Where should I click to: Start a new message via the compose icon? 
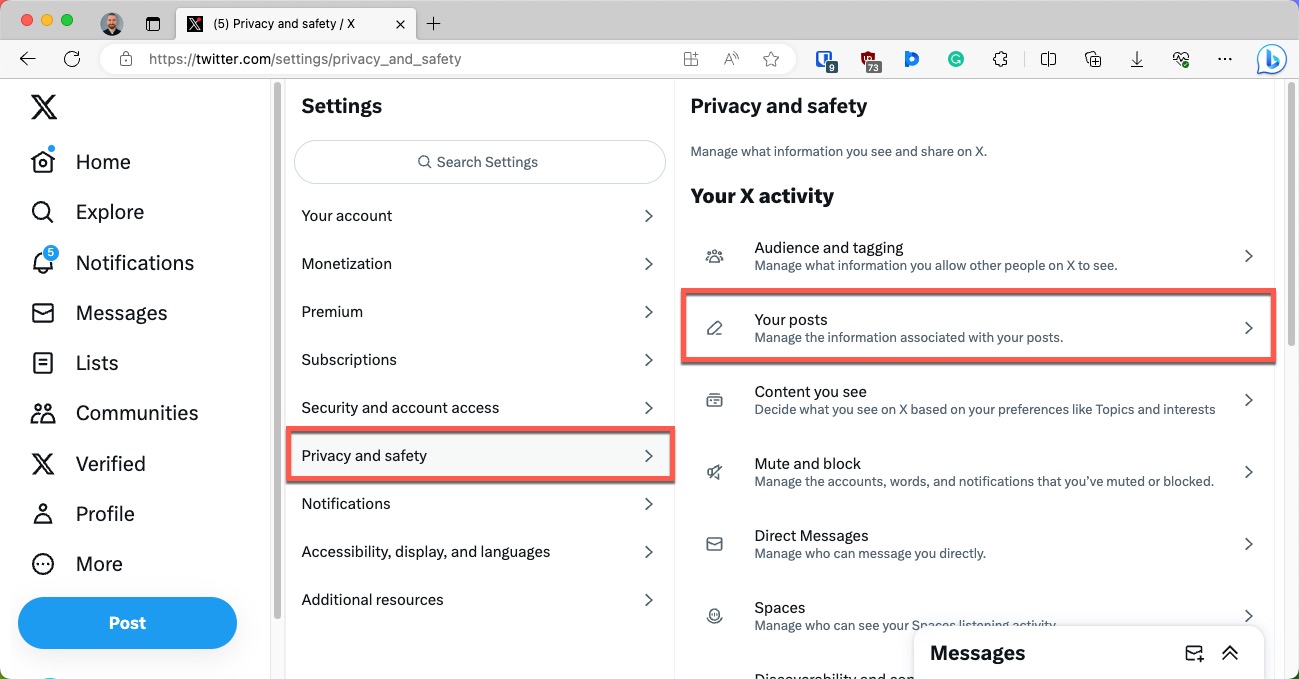tap(1194, 653)
